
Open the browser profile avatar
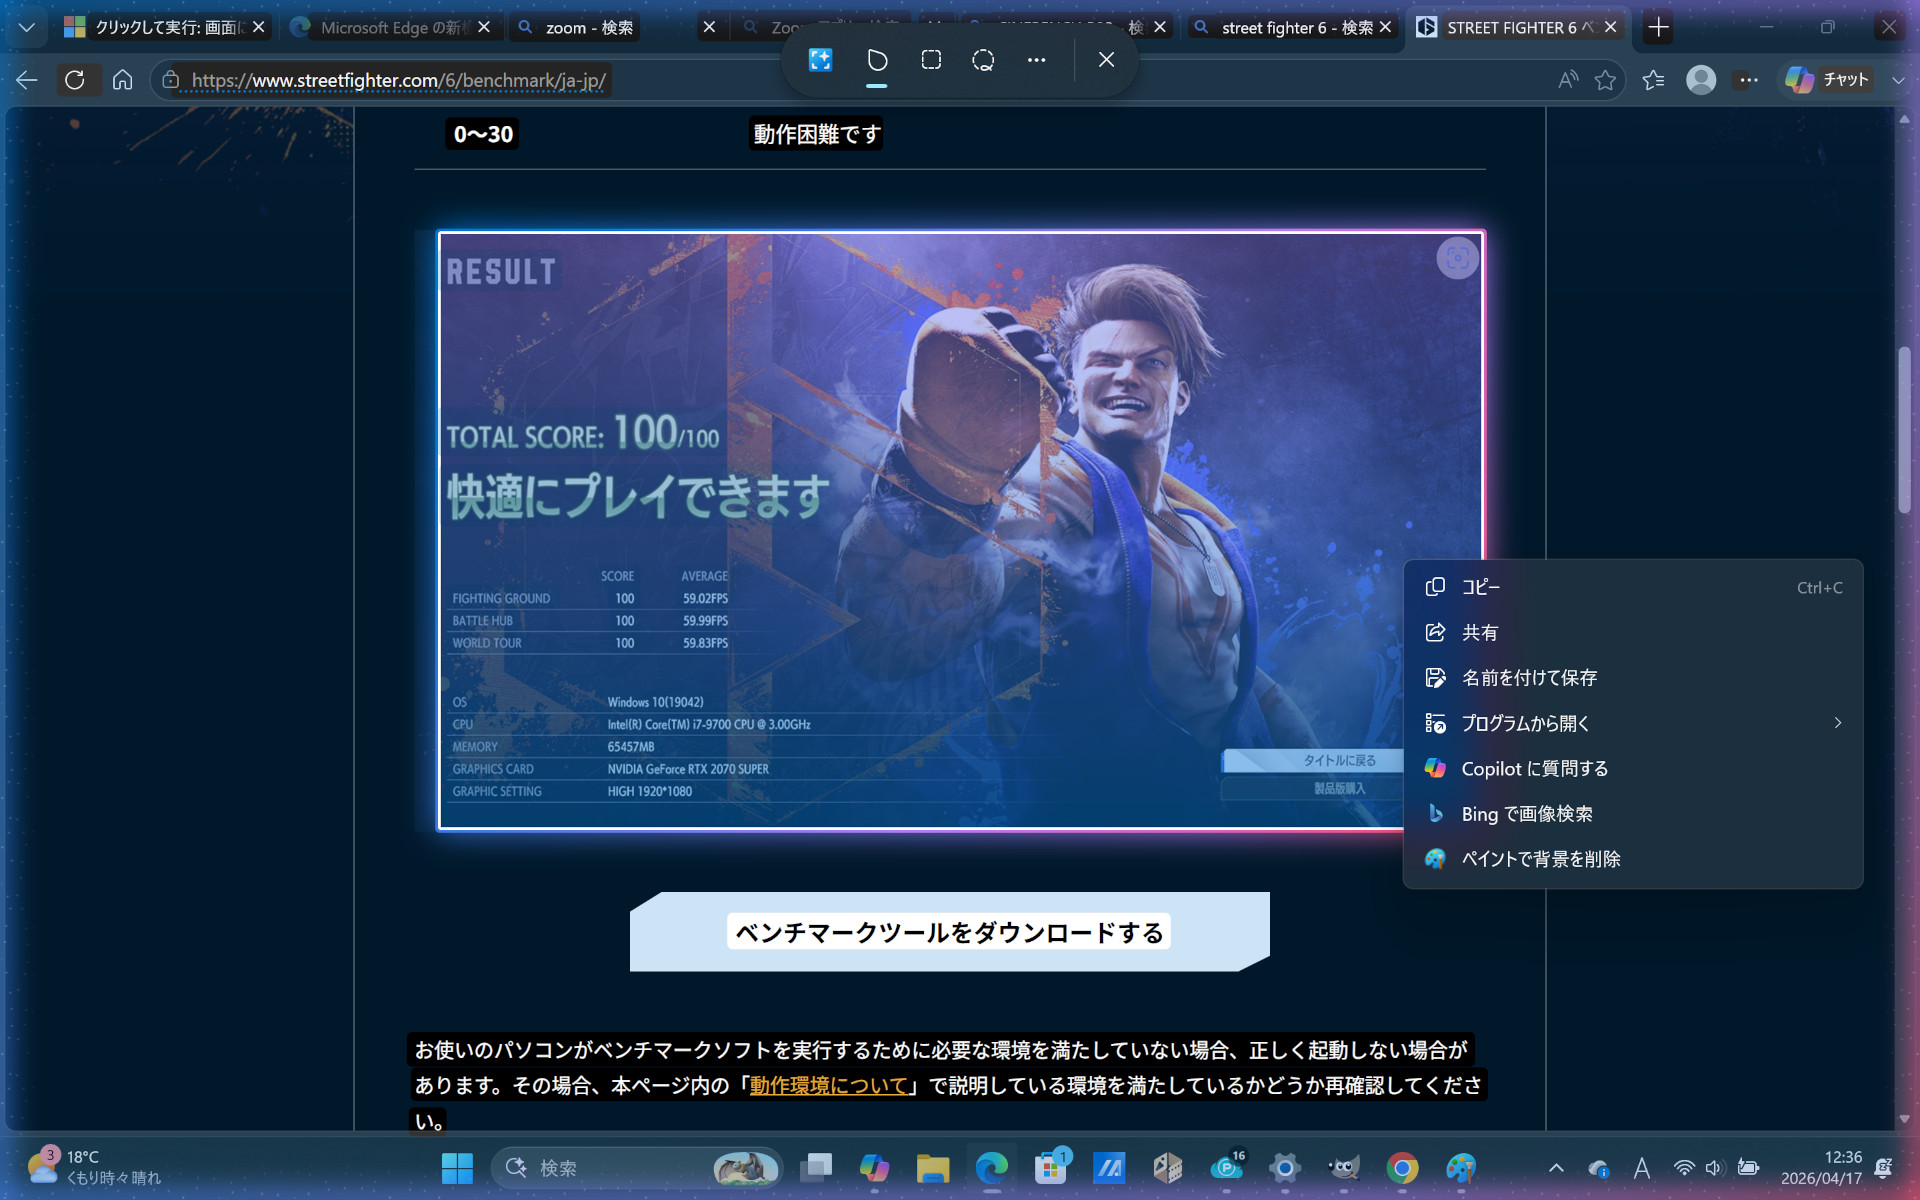click(x=1701, y=80)
